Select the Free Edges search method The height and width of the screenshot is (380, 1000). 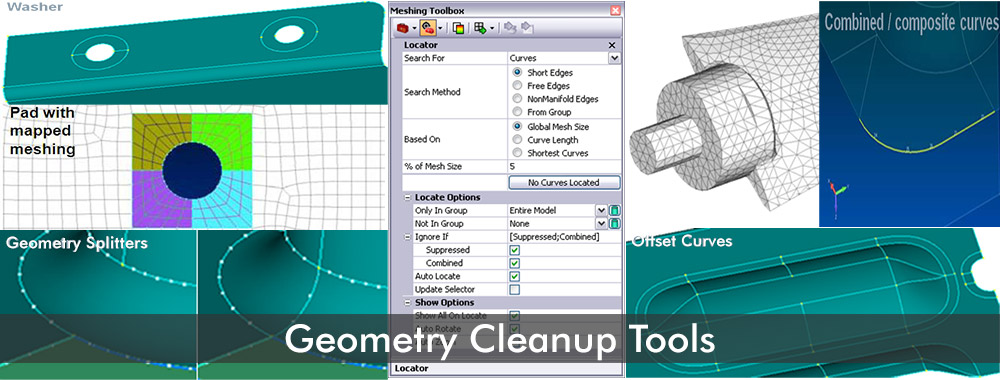(518, 86)
